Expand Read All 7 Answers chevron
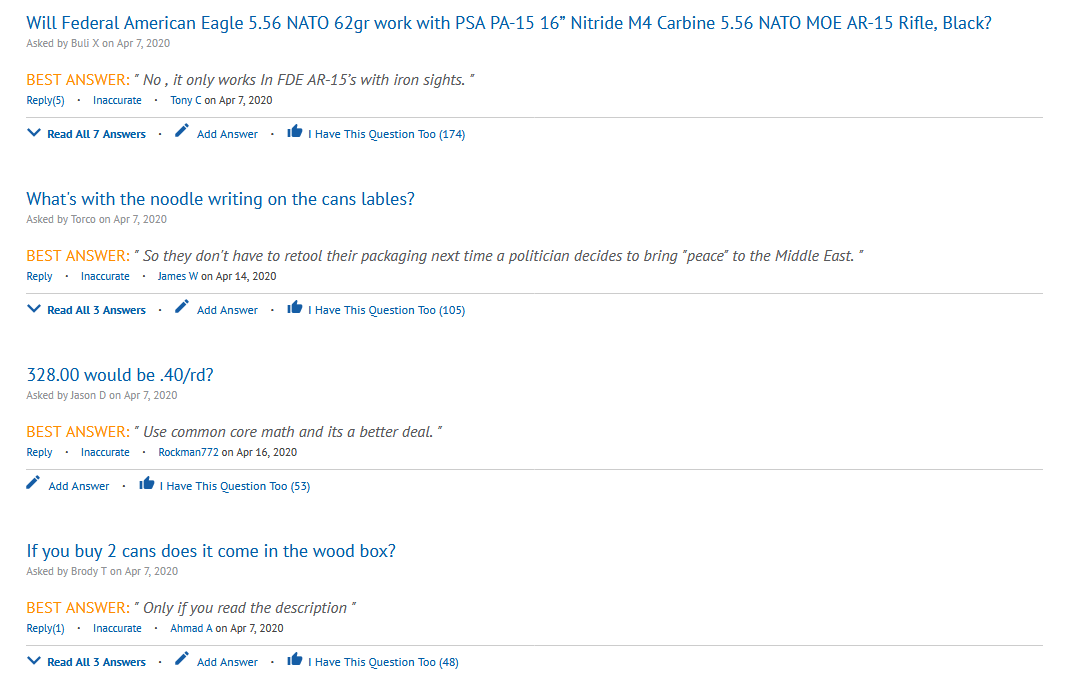 [x=34, y=133]
